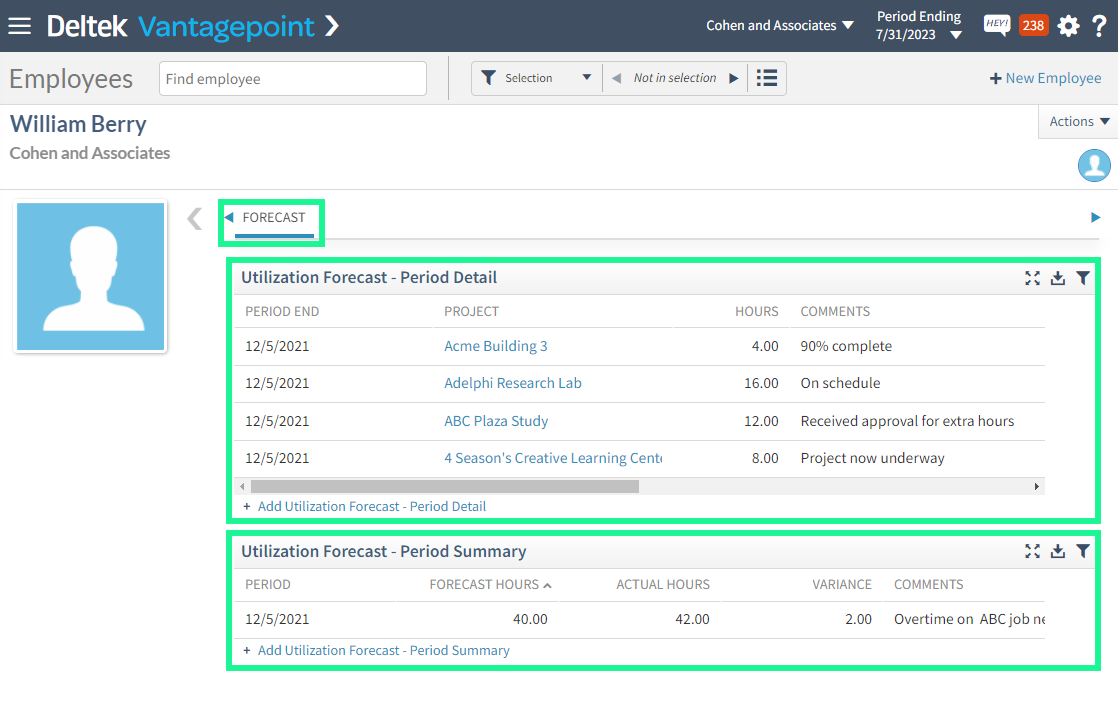Click the 'Overtime on ABC job' comment
Viewport: 1118px width, 702px height.
coord(969,619)
